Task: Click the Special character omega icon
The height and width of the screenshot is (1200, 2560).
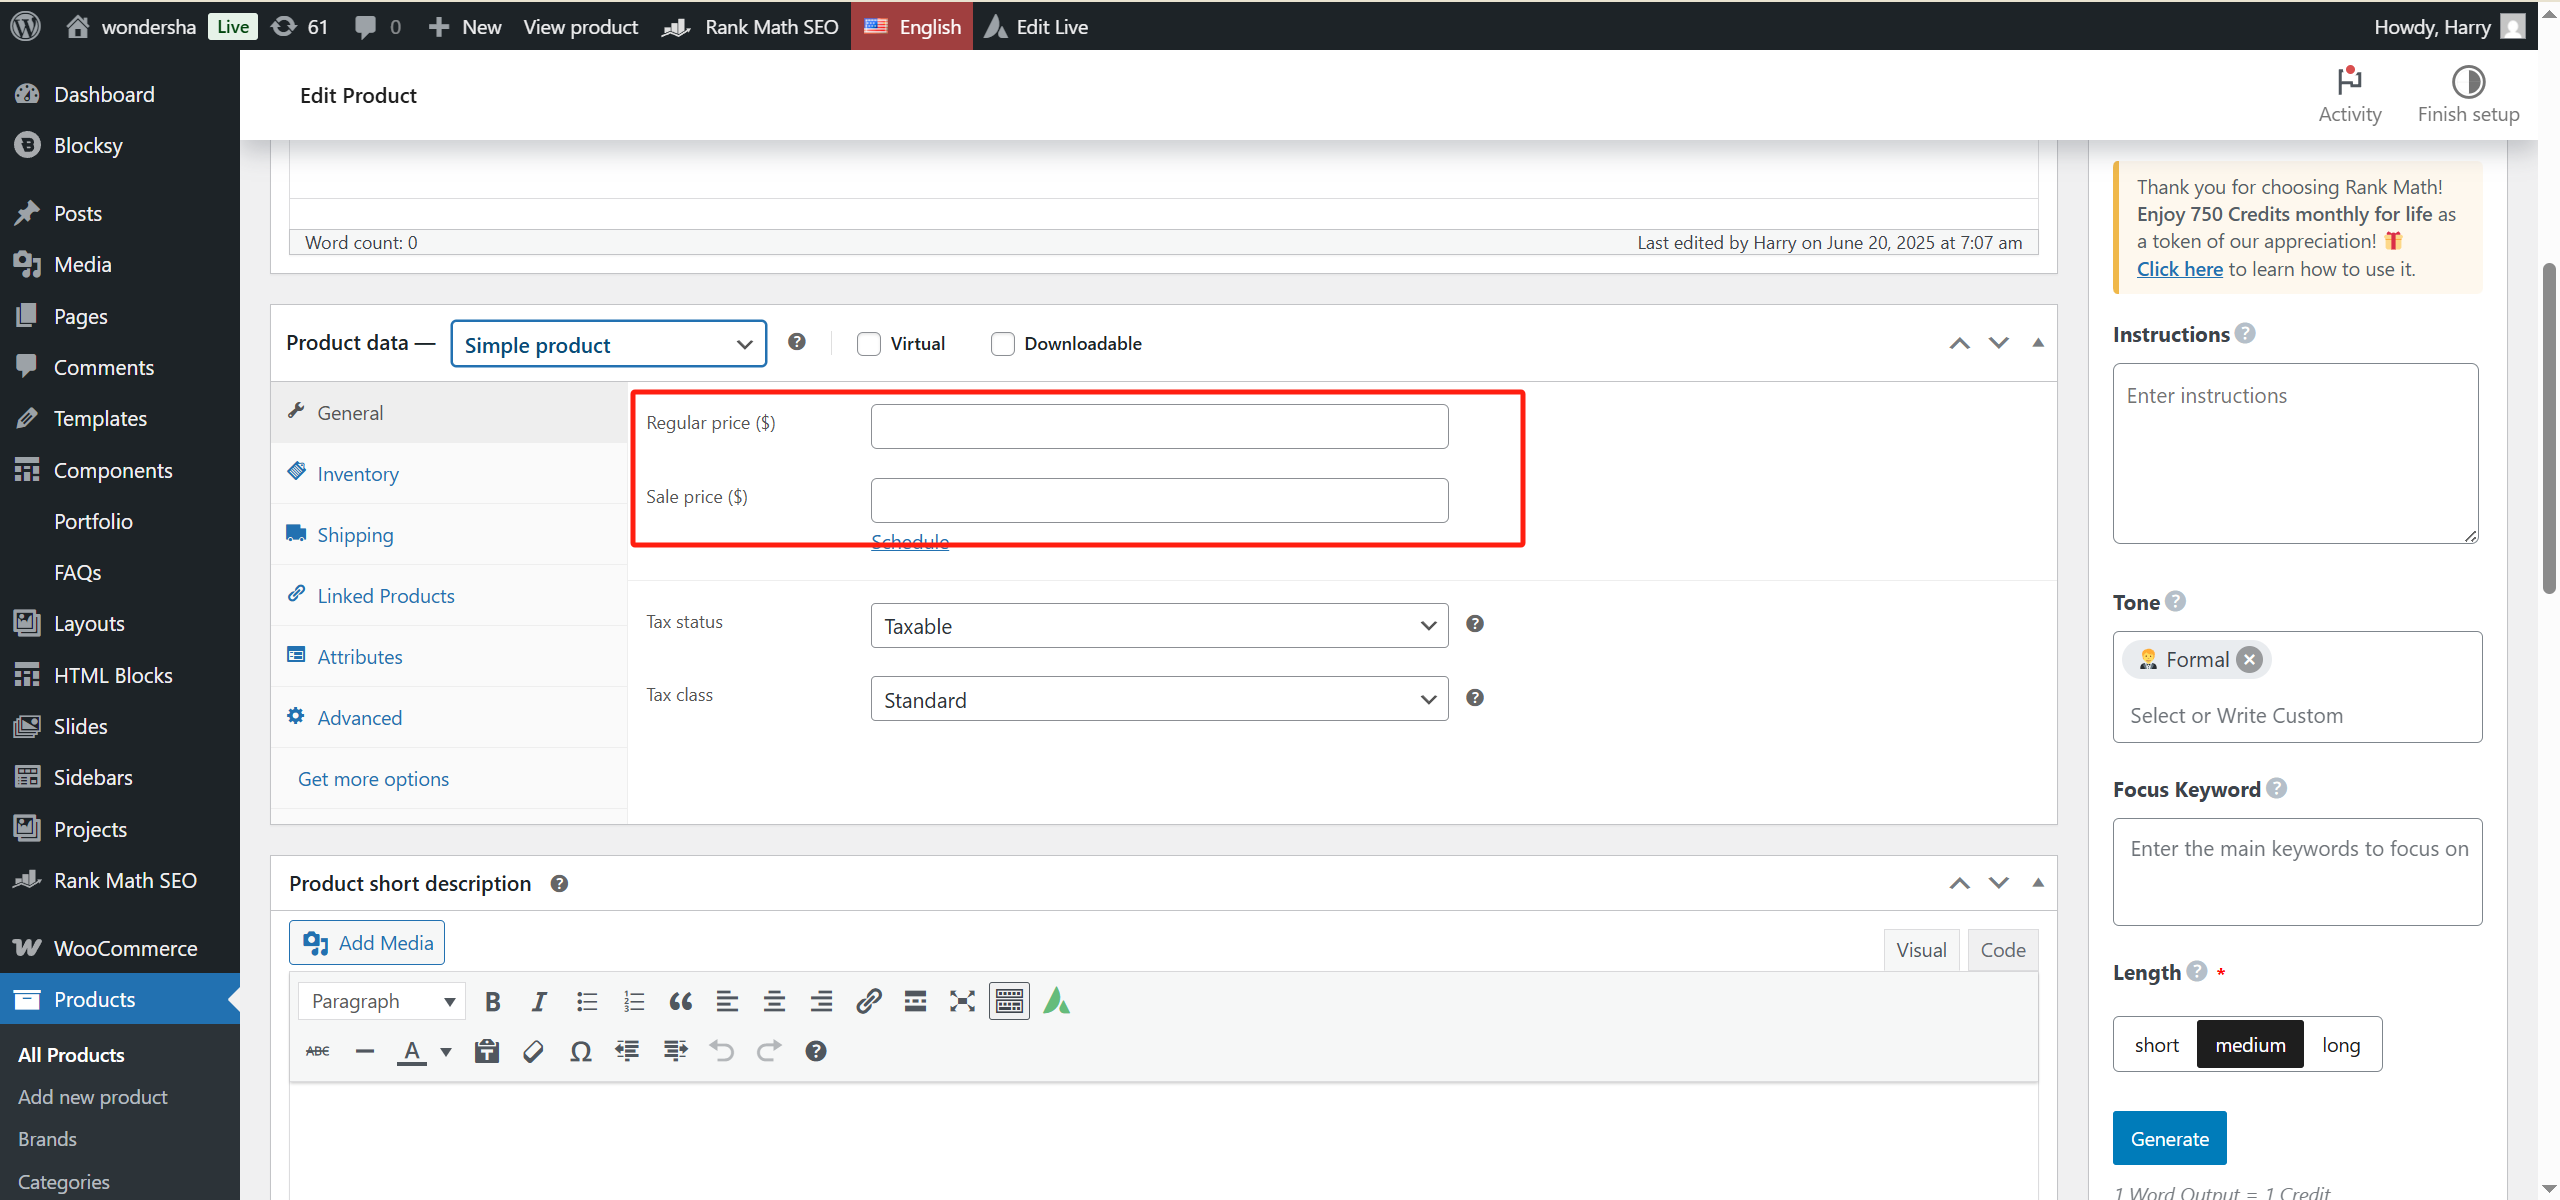Action: (580, 1051)
